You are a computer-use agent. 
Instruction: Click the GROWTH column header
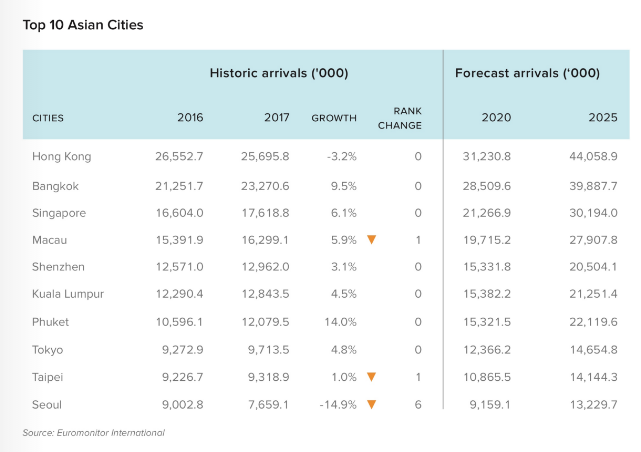(x=334, y=118)
